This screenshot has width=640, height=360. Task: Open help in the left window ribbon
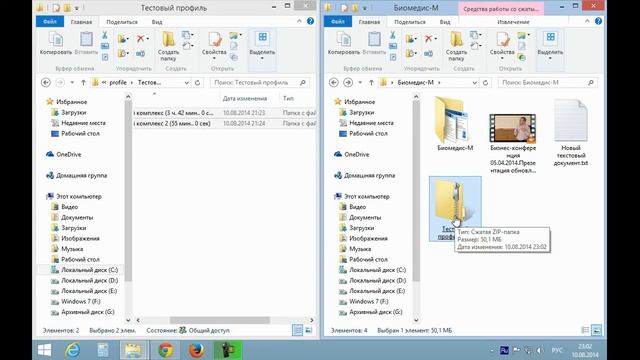pos(310,21)
